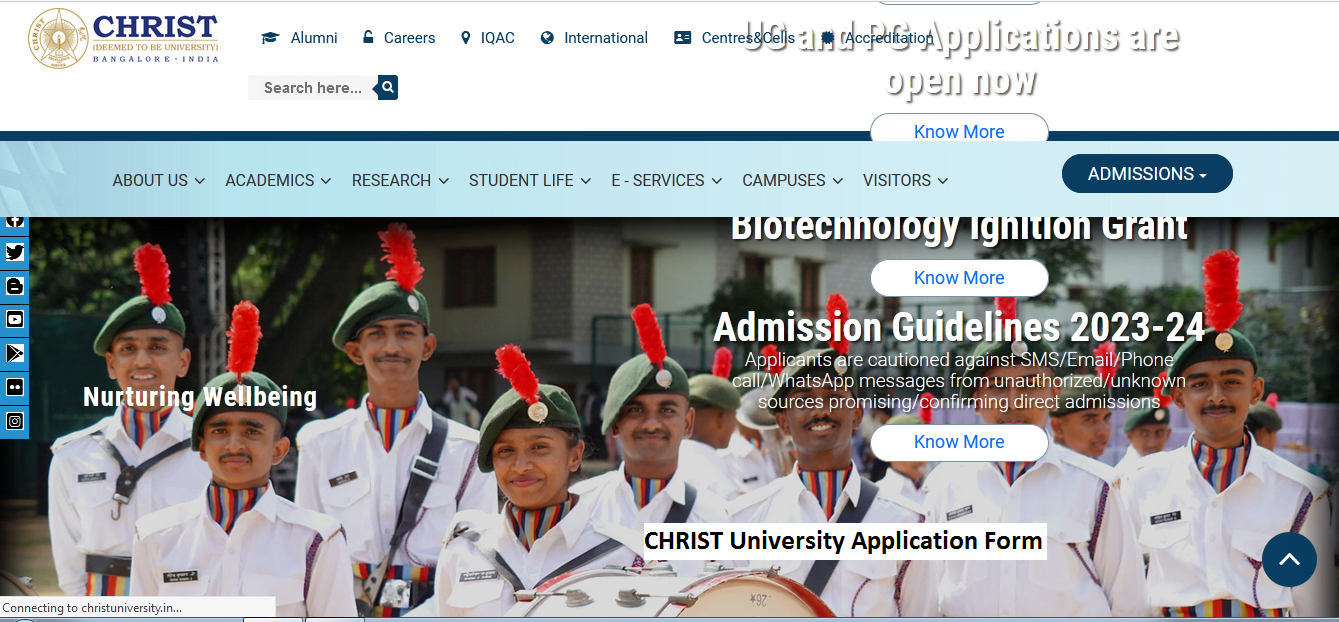This screenshot has width=1339, height=622.
Task: Click inside the Search here input field
Action: (312, 87)
